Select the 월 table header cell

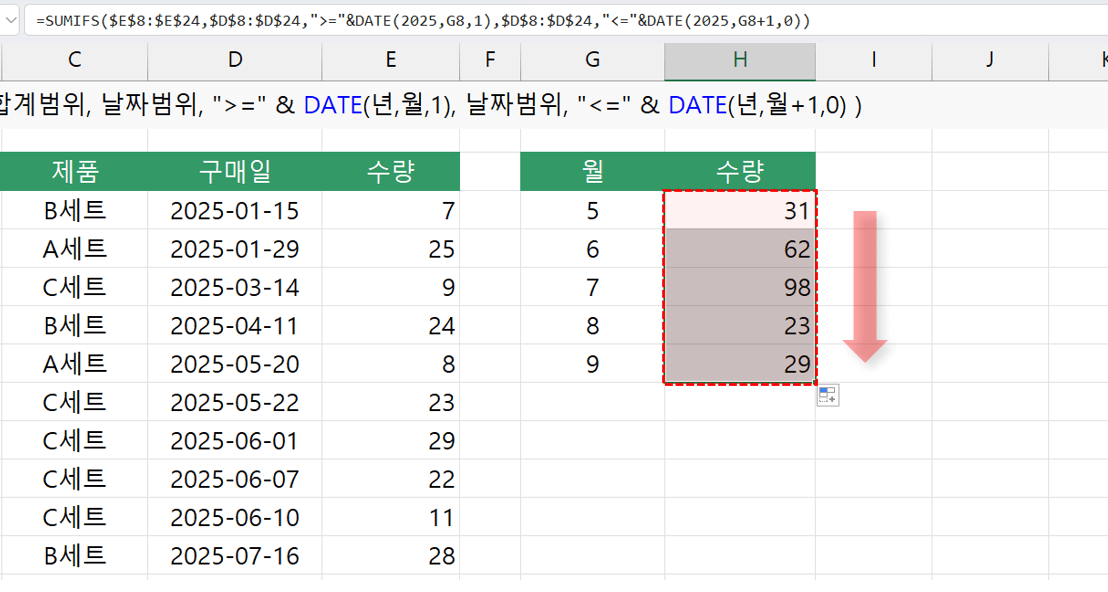592,172
